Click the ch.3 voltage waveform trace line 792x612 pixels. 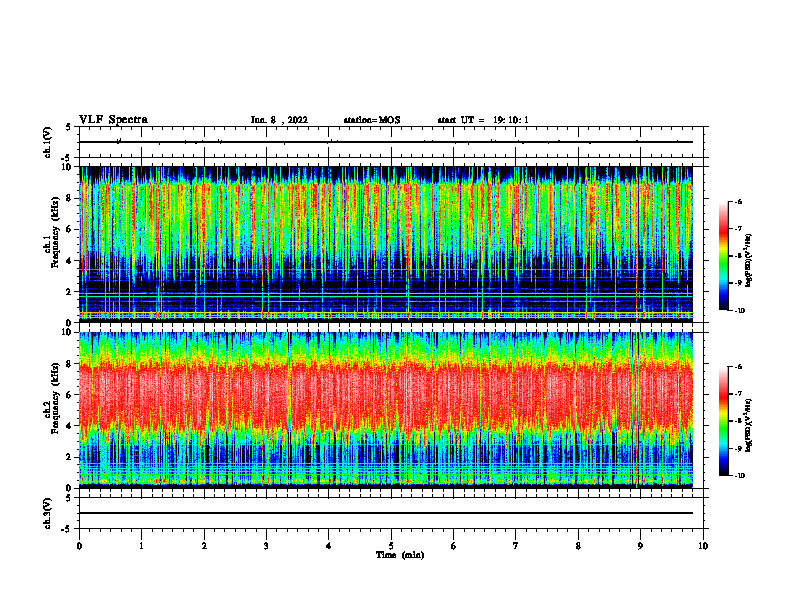(x=386, y=513)
